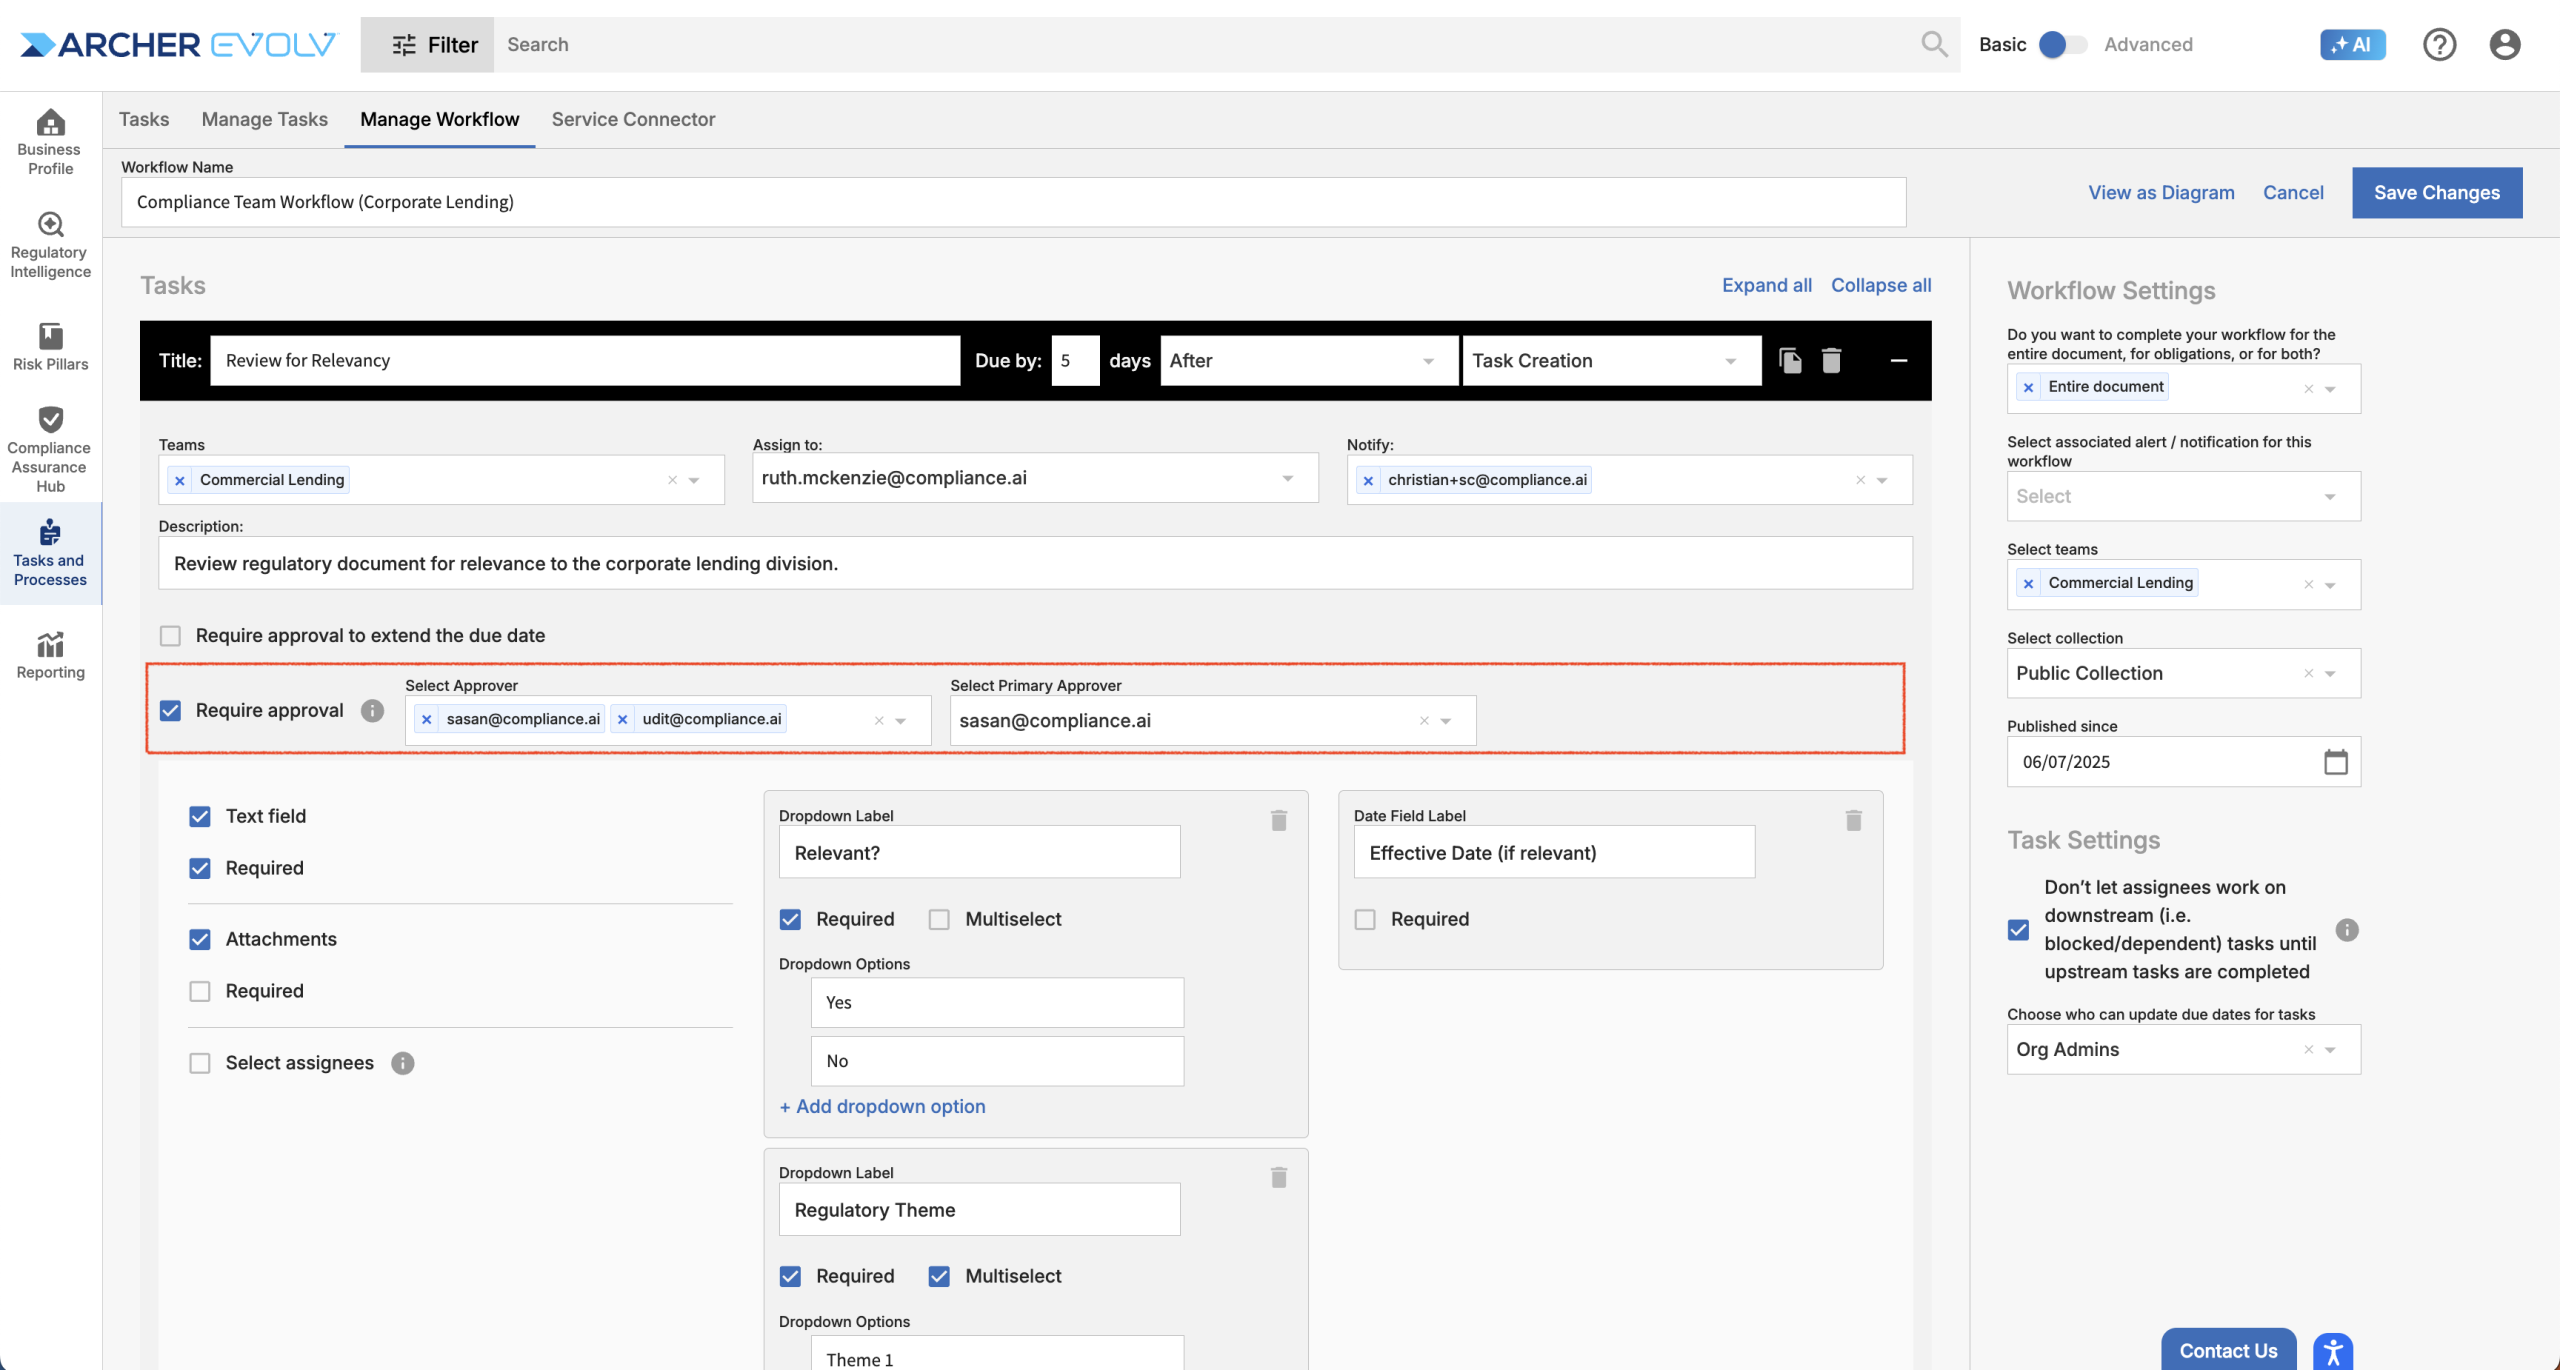The height and width of the screenshot is (1370, 2560).
Task: Toggle Basic to Advanced search switch
Action: (2063, 45)
